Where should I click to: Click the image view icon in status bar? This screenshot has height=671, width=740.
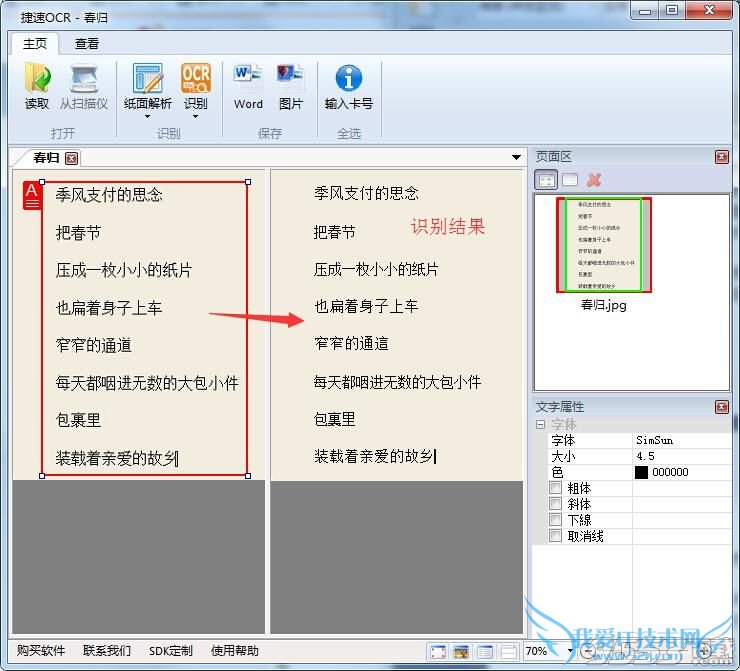pyautogui.click(x=461, y=652)
